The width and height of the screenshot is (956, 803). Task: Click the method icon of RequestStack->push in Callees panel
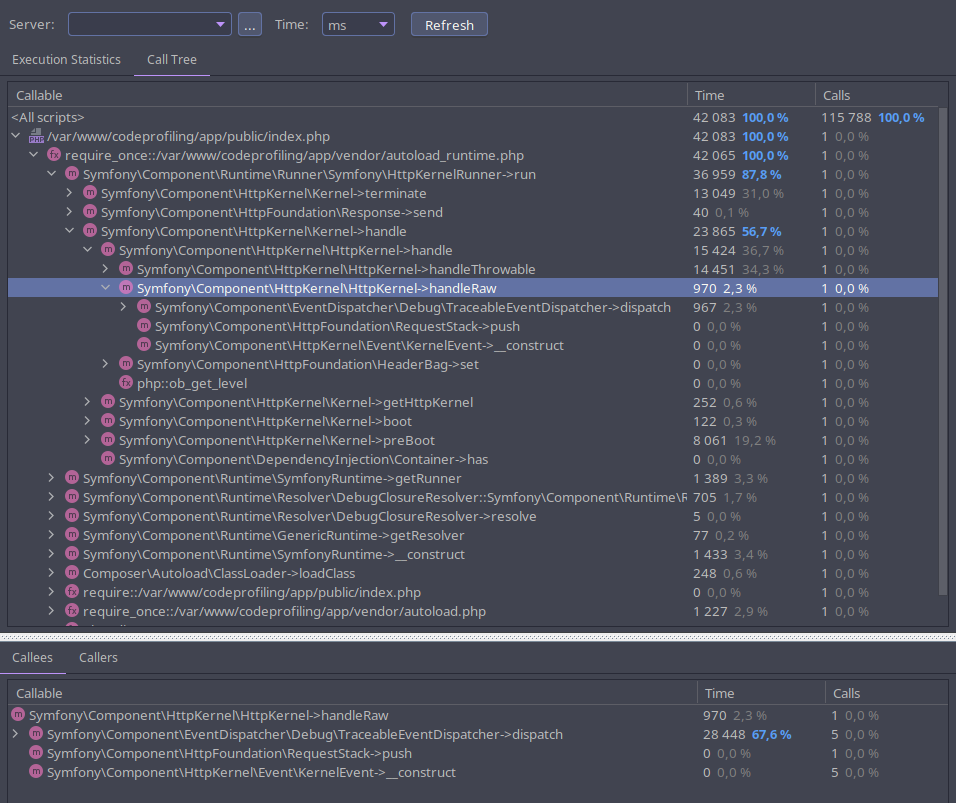click(36, 752)
